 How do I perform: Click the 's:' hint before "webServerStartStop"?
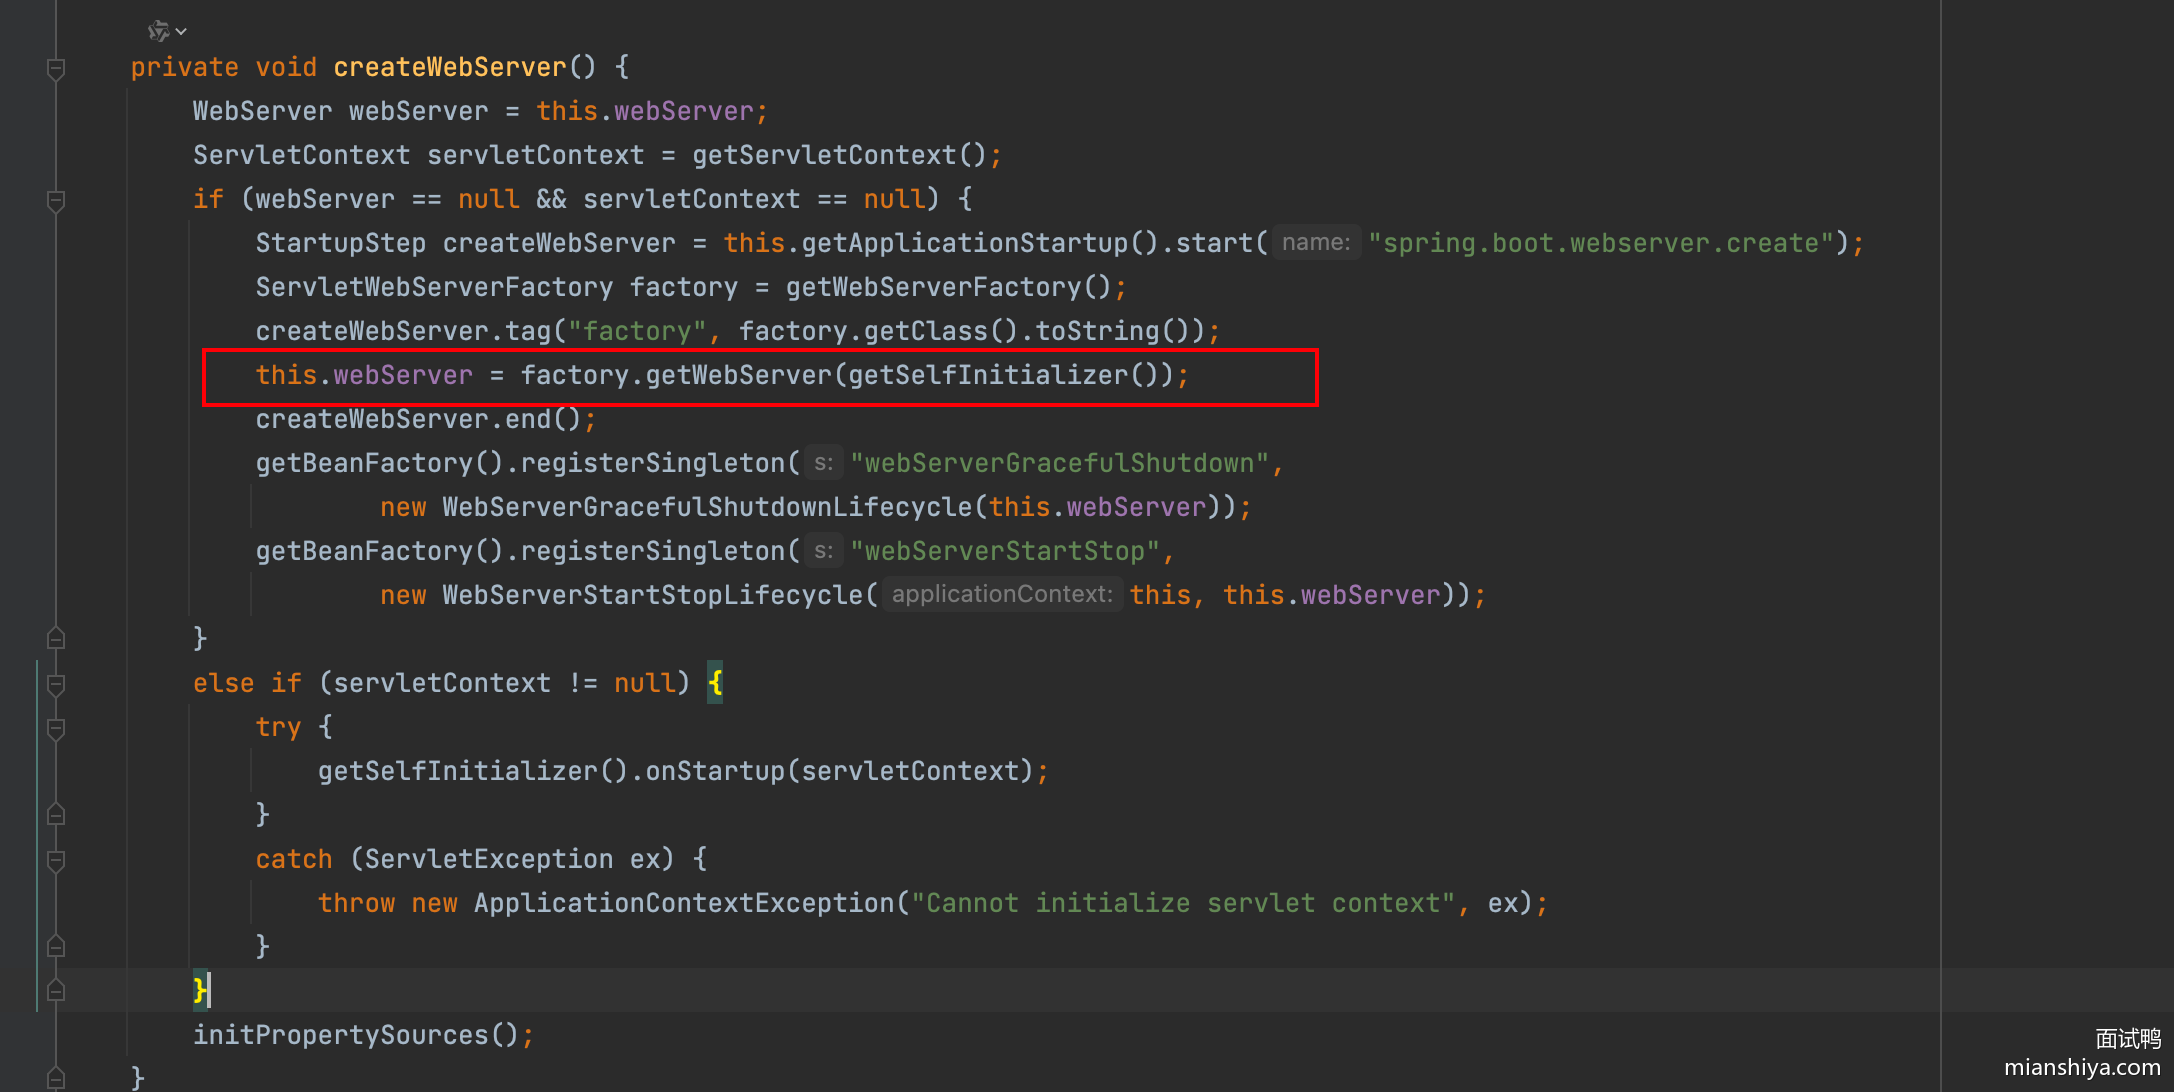pos(823,551)
